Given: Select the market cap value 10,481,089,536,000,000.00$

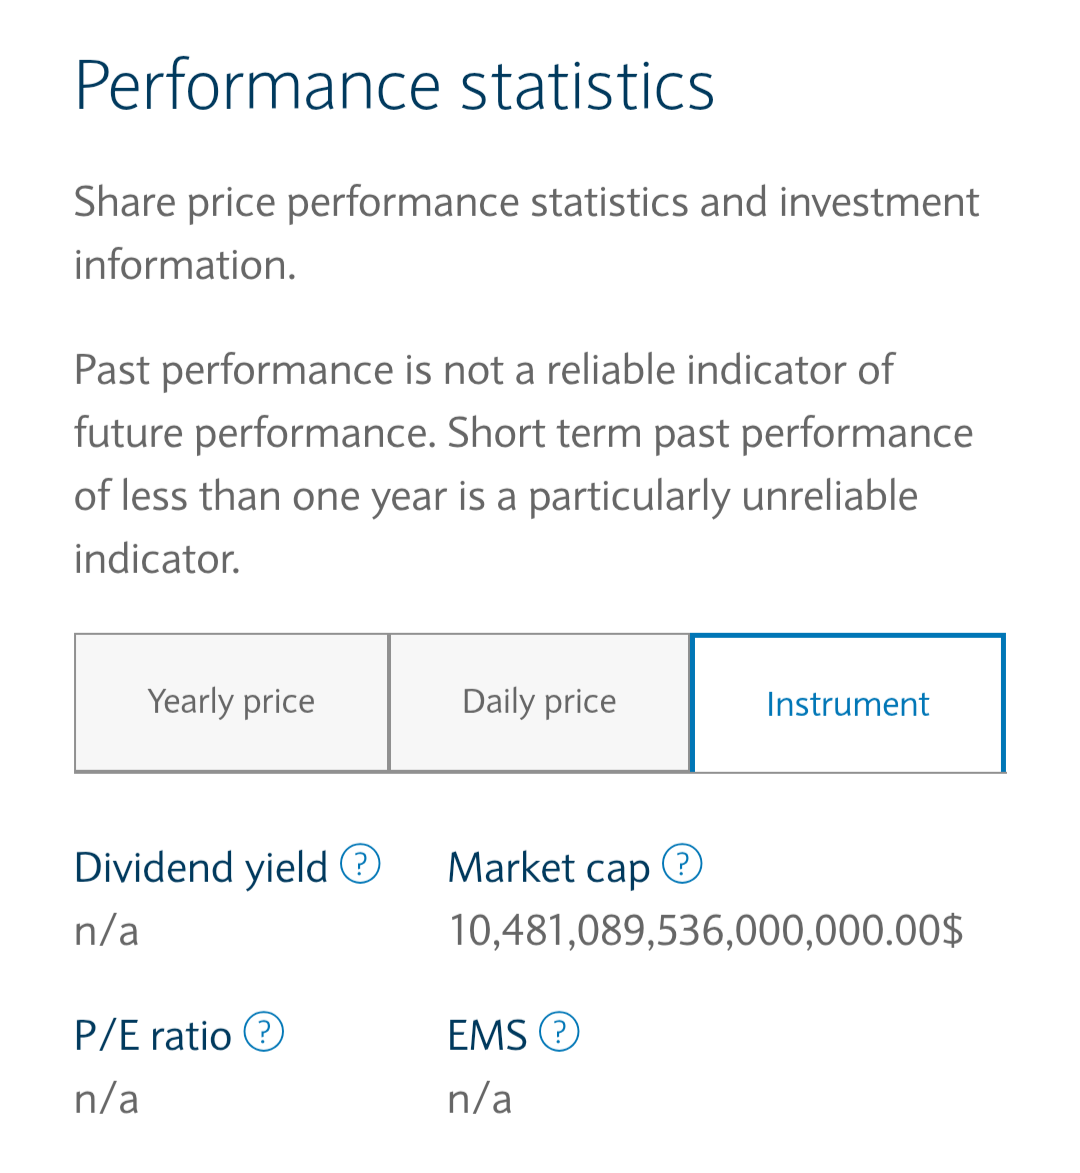Looking at the screenshot, I should tap(705, 931).
